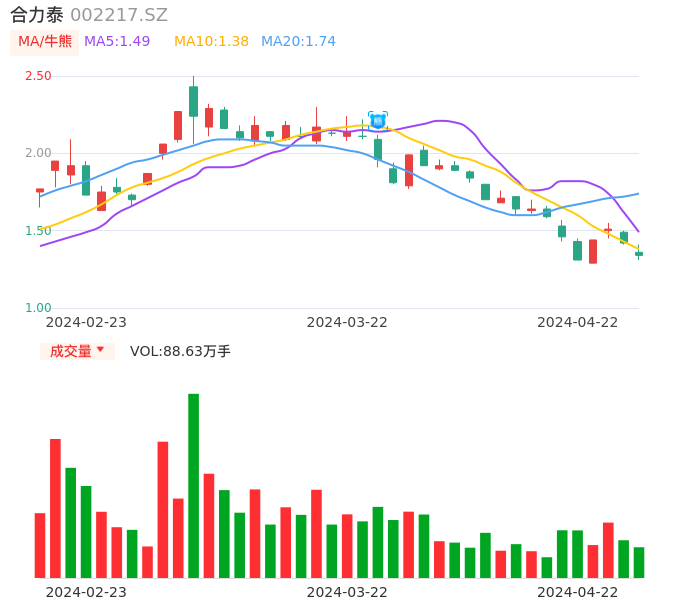The width and height of the screenshot is (686, 606).
Task: Toggle the MA20 blue line legend
Action: 298,42
